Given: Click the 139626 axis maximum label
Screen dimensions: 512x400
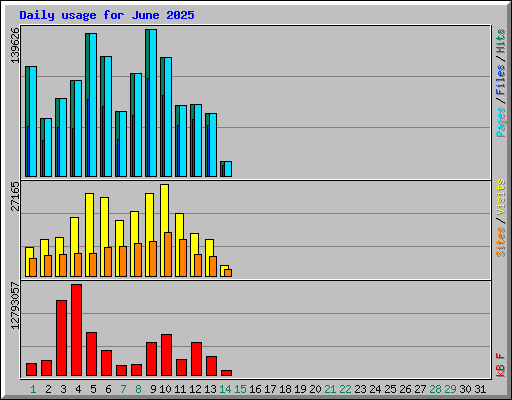Looking at the screenshot, I should (15, 45).
